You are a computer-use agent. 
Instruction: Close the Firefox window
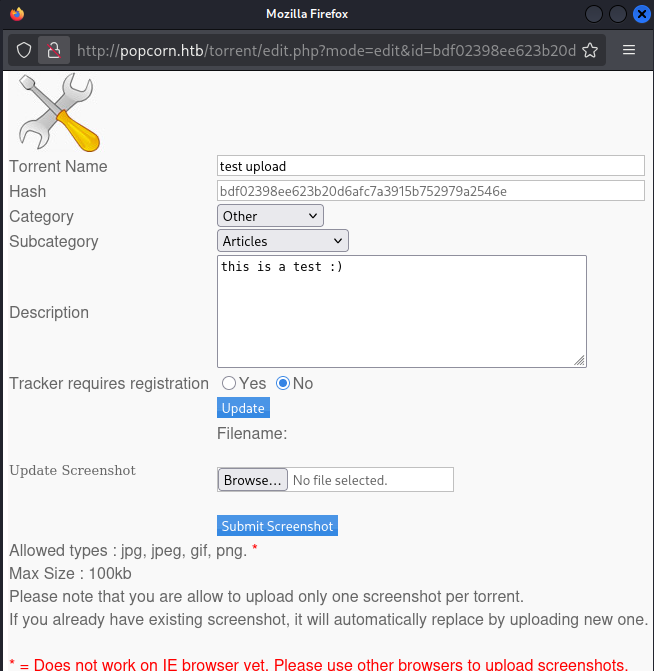pos(640,14)
